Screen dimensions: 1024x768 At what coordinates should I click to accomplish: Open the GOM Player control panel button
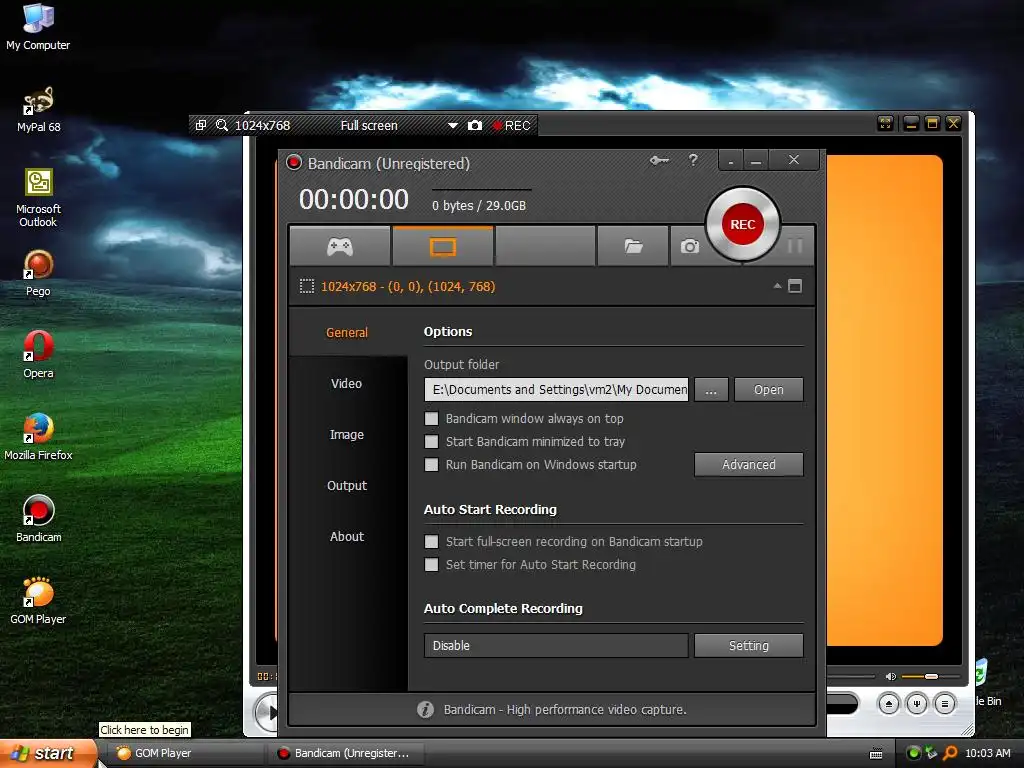pos(917,703)
